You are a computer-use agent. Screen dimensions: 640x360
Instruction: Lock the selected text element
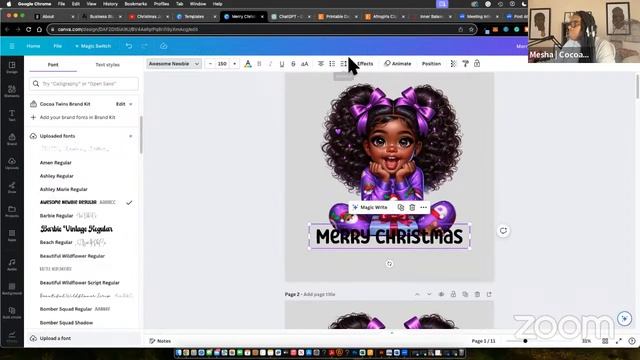[x=477, y=64]
